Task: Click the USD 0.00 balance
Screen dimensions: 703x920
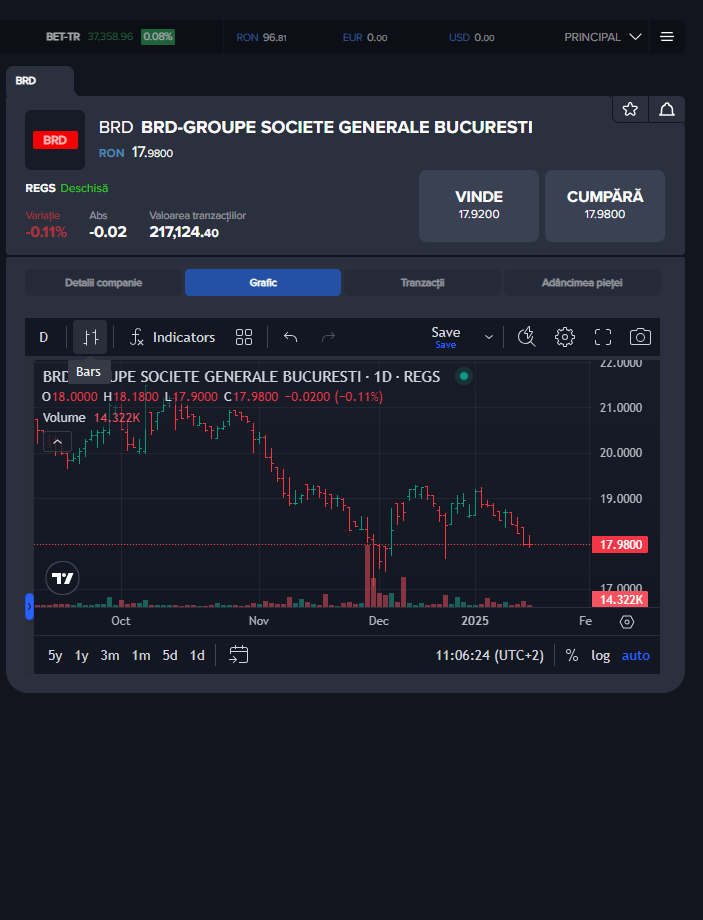Action: pos(472,38)
